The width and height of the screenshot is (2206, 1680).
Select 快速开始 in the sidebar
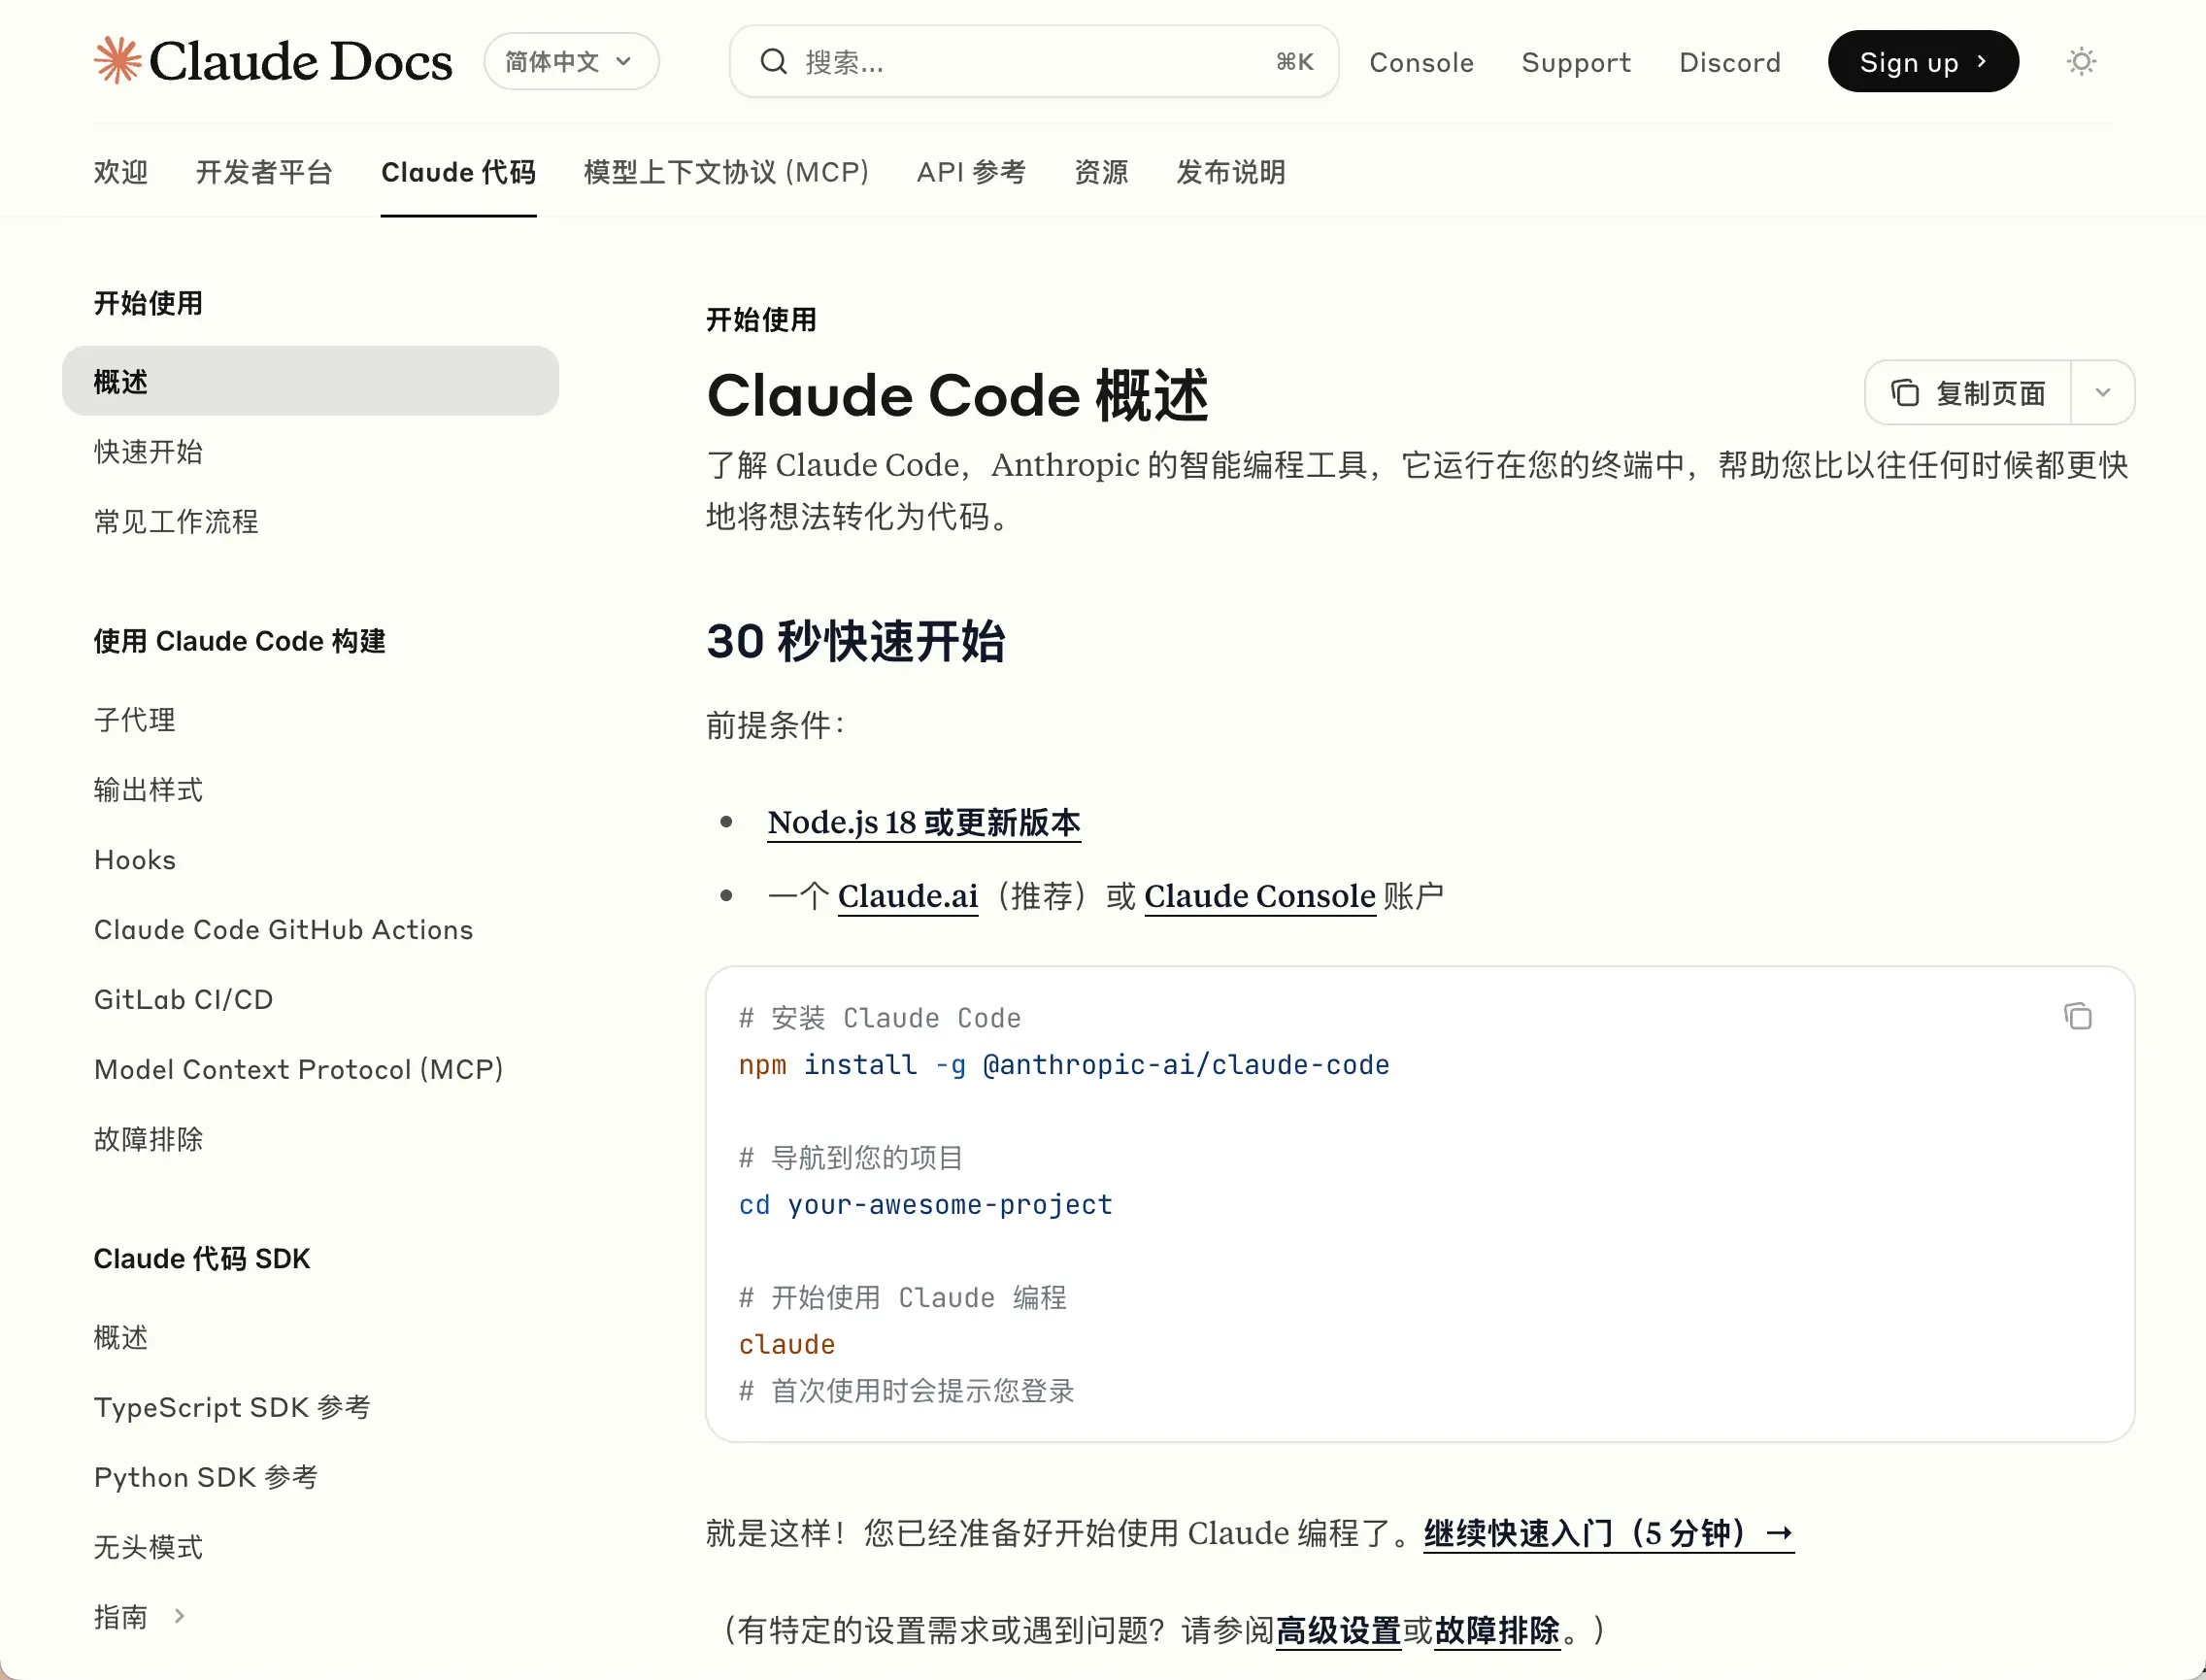[x=148, y=452]
